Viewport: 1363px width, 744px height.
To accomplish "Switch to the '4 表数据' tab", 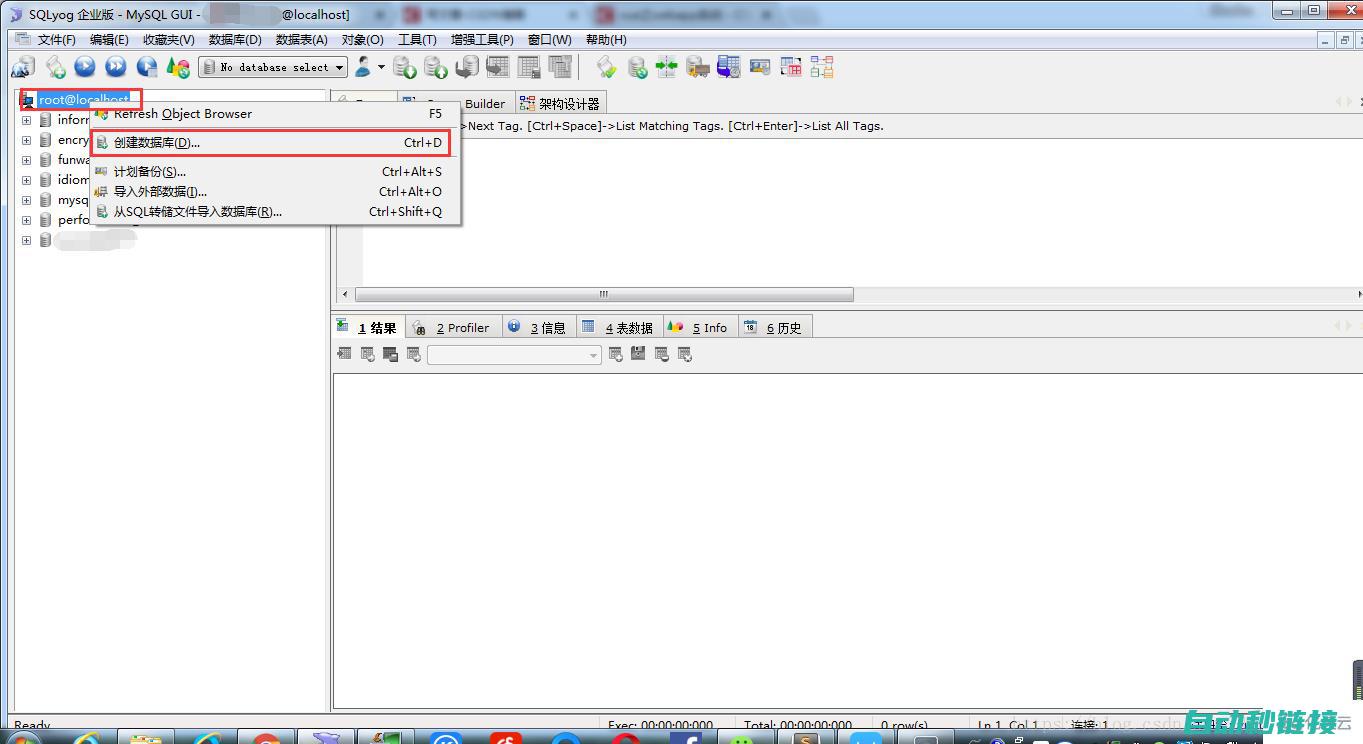I will [x=618, y=327].
